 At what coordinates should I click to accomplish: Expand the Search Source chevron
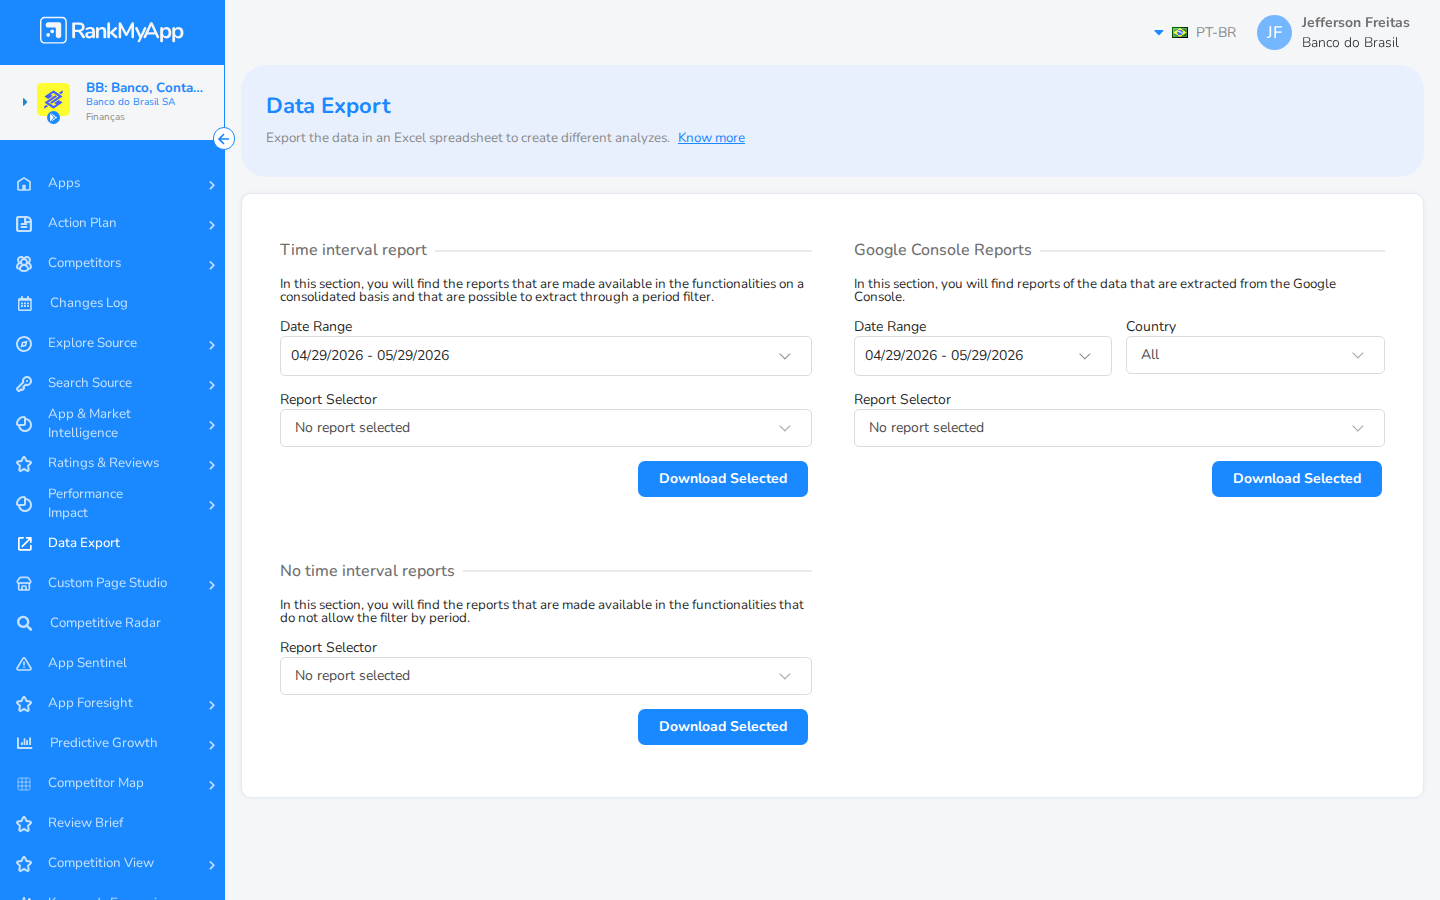212,385
